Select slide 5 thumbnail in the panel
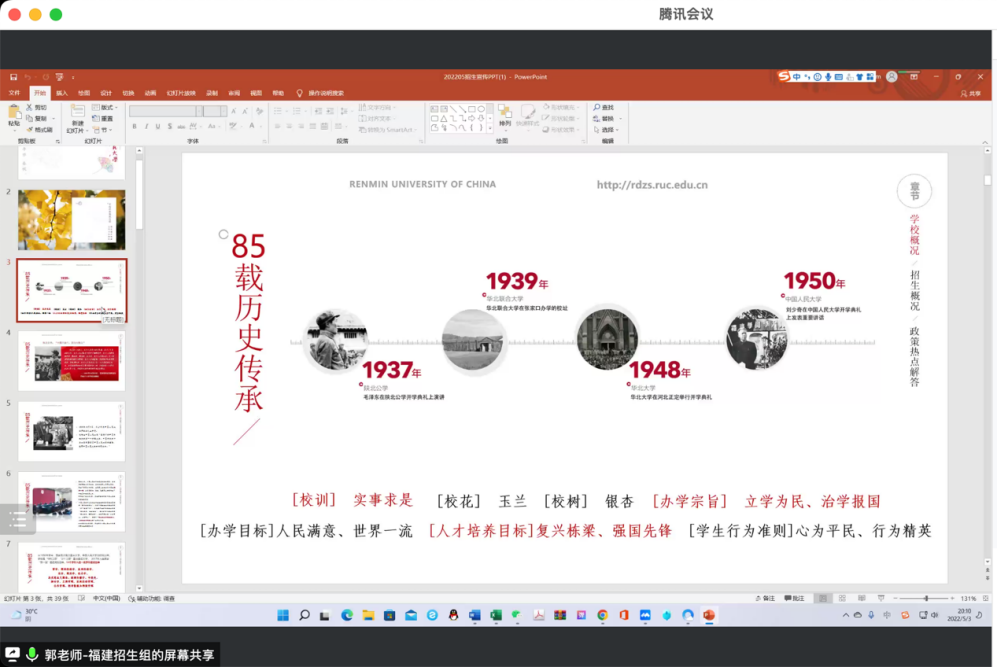Screen dimensions: 997x667 [71, 431]
